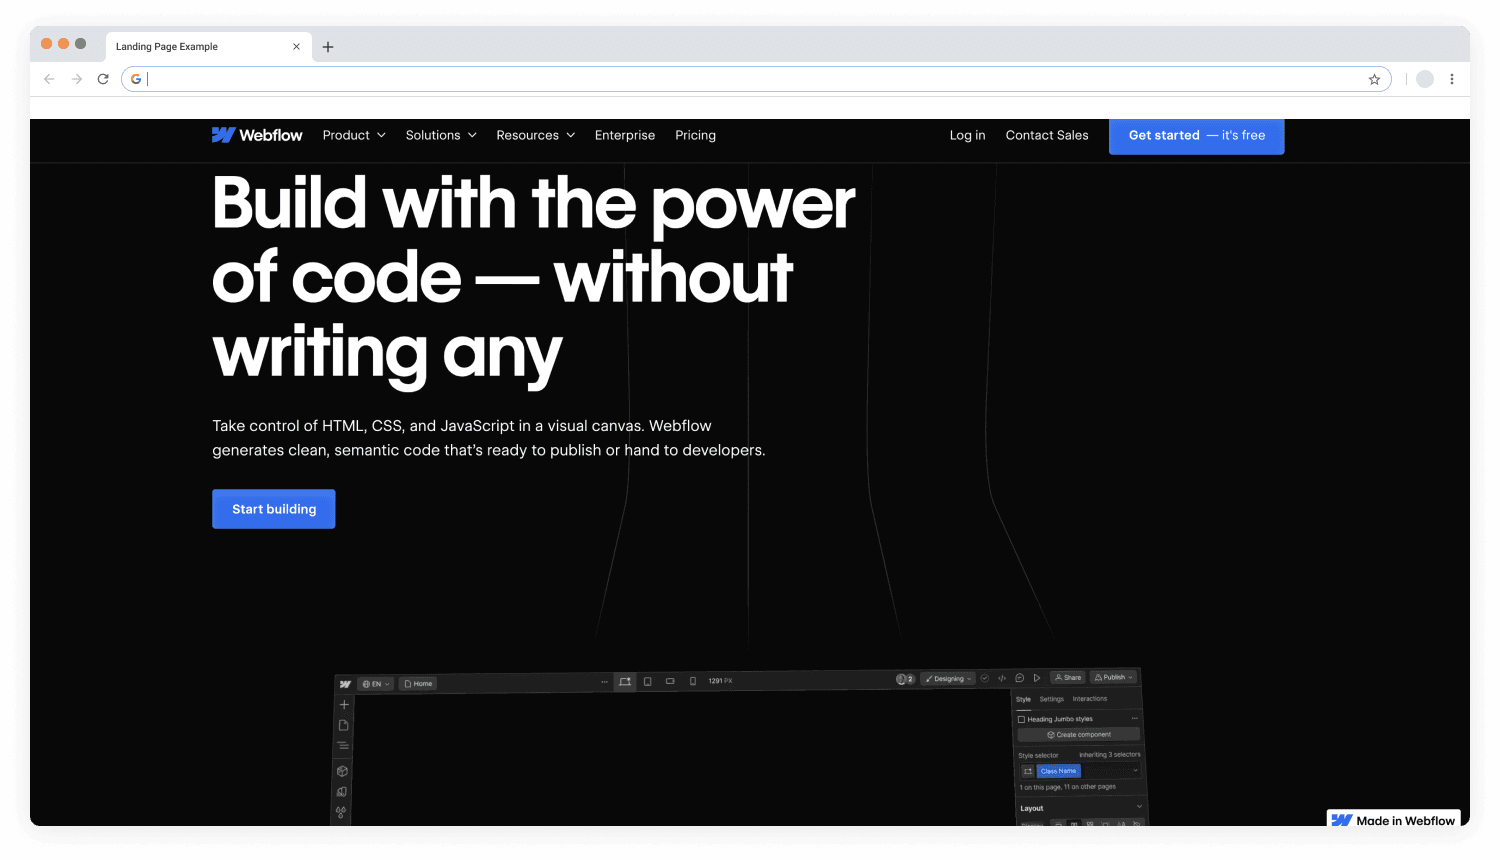
Task: Open the Enterprise nav link
Action: point(625,135)
